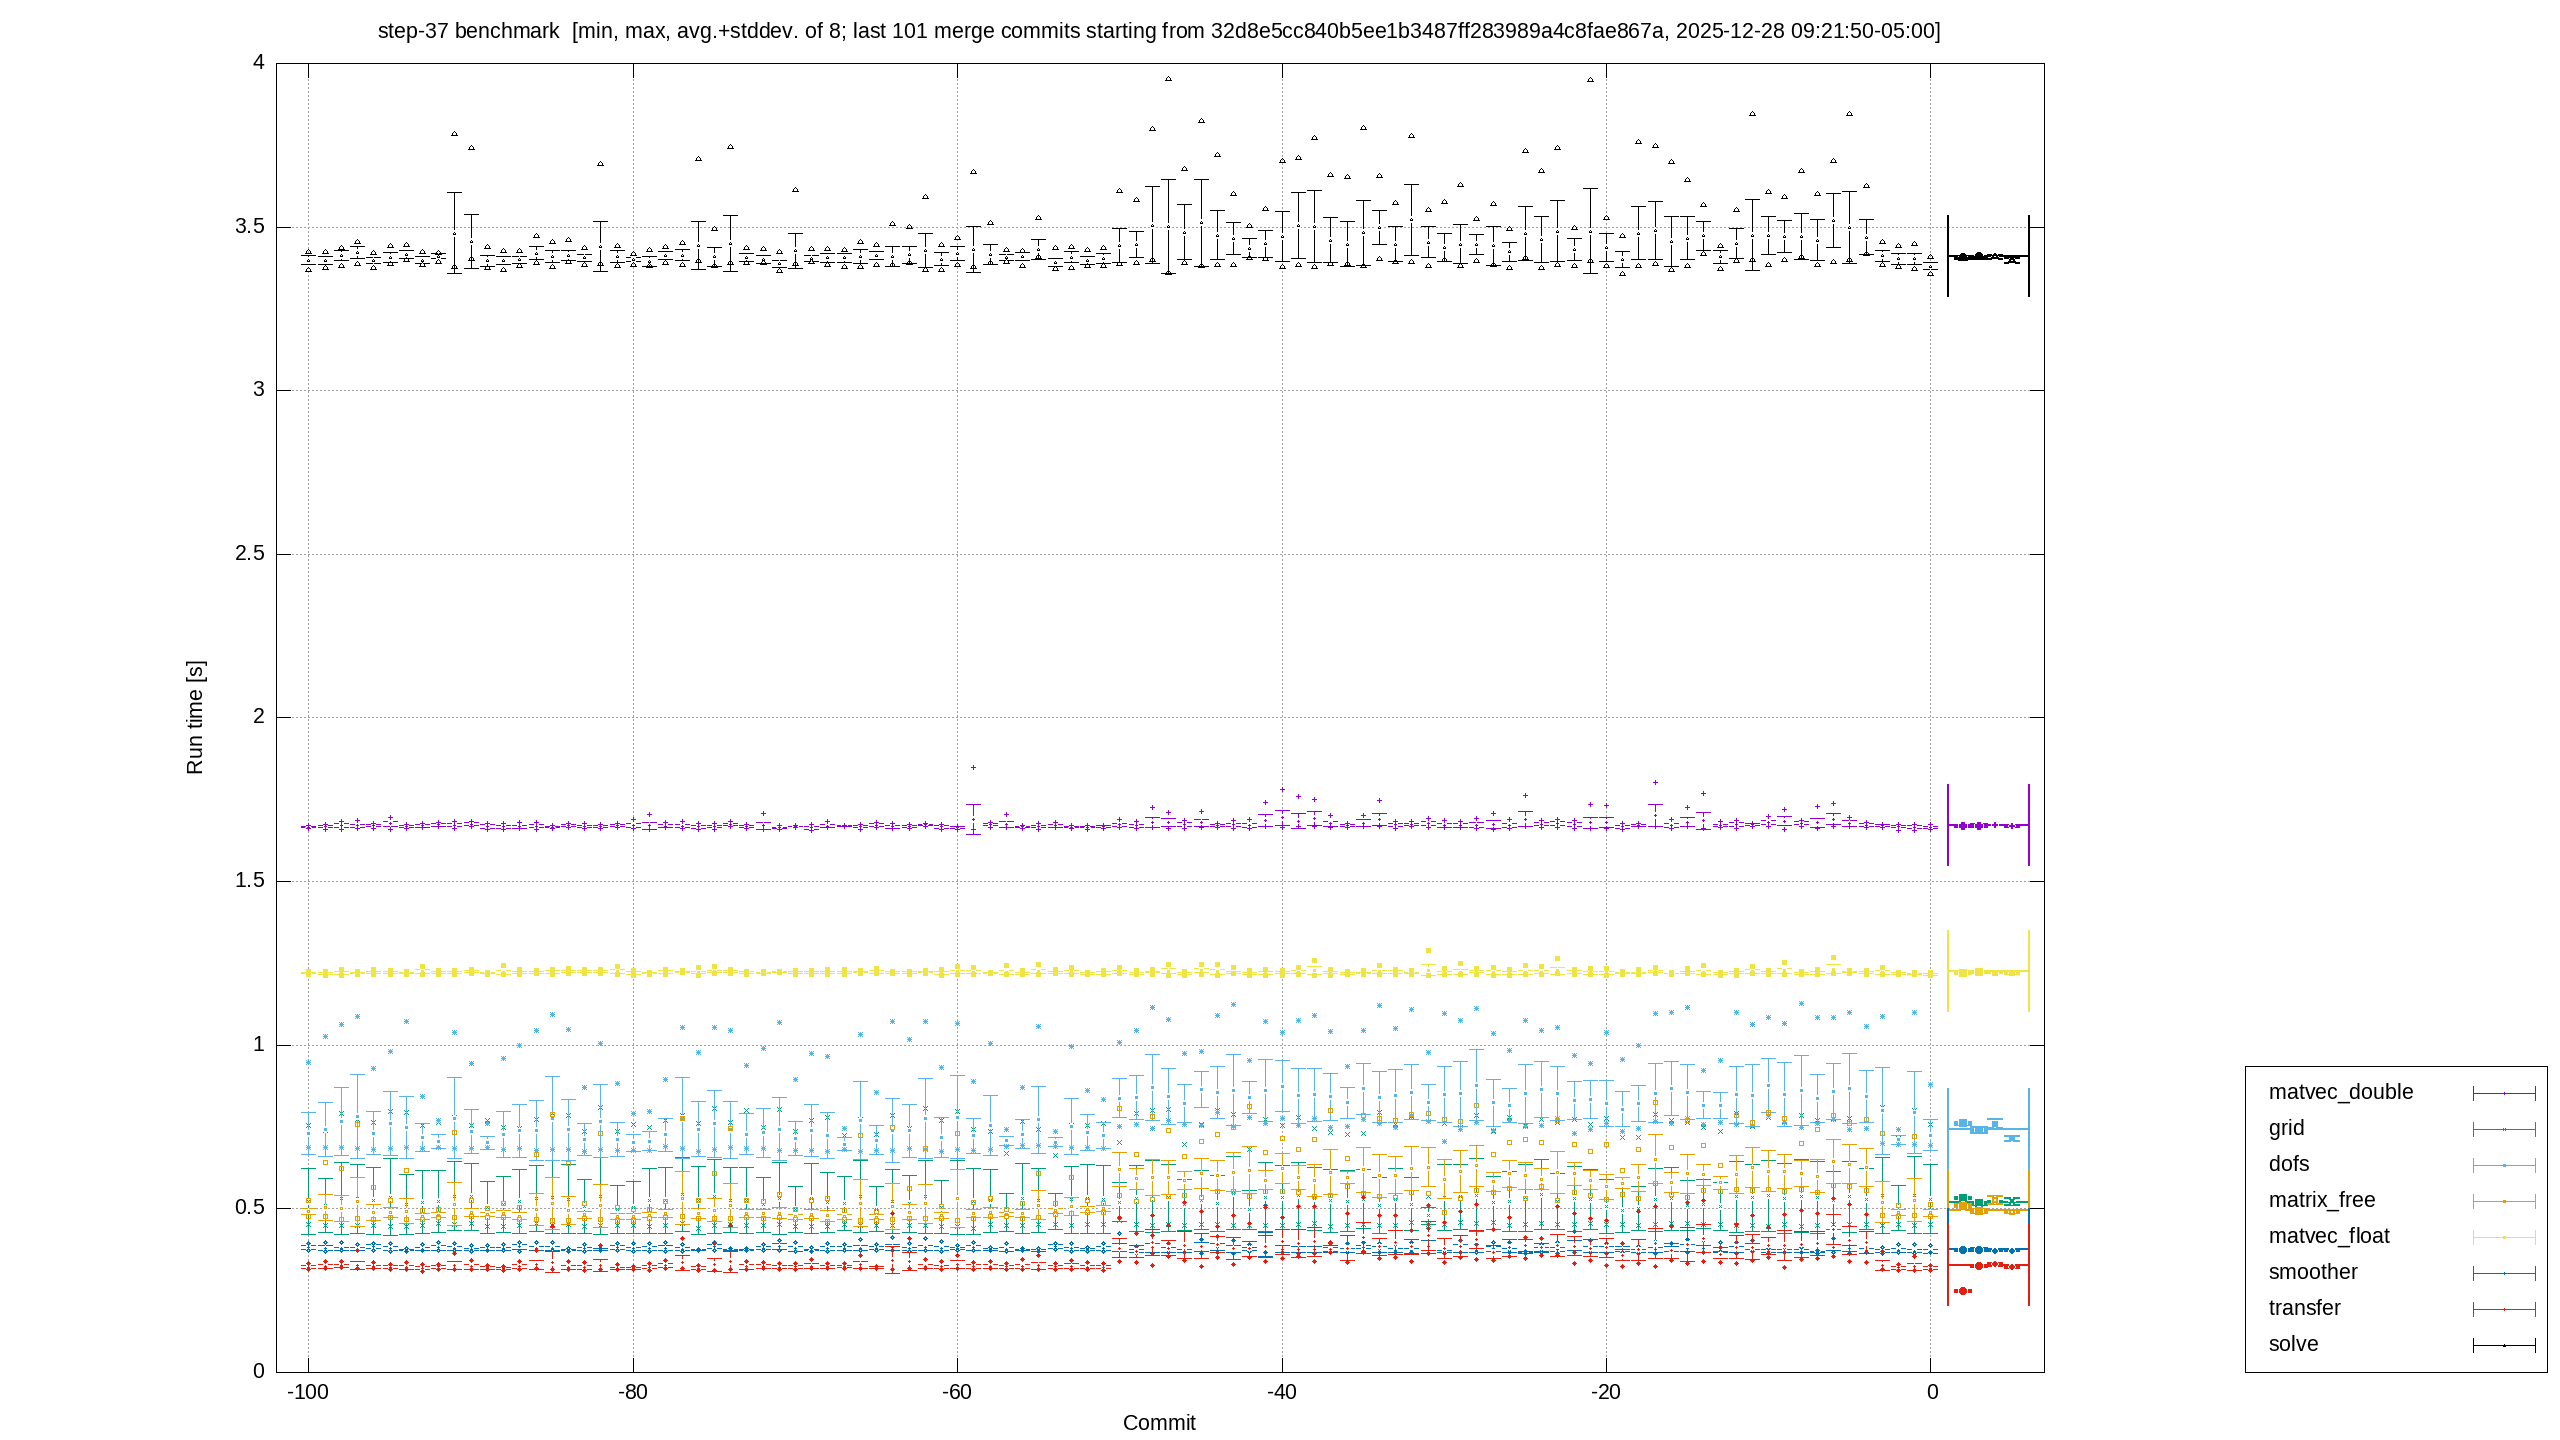Click the matrix_free legend line sample
The image size is (2560, 1440).
2504,1202
